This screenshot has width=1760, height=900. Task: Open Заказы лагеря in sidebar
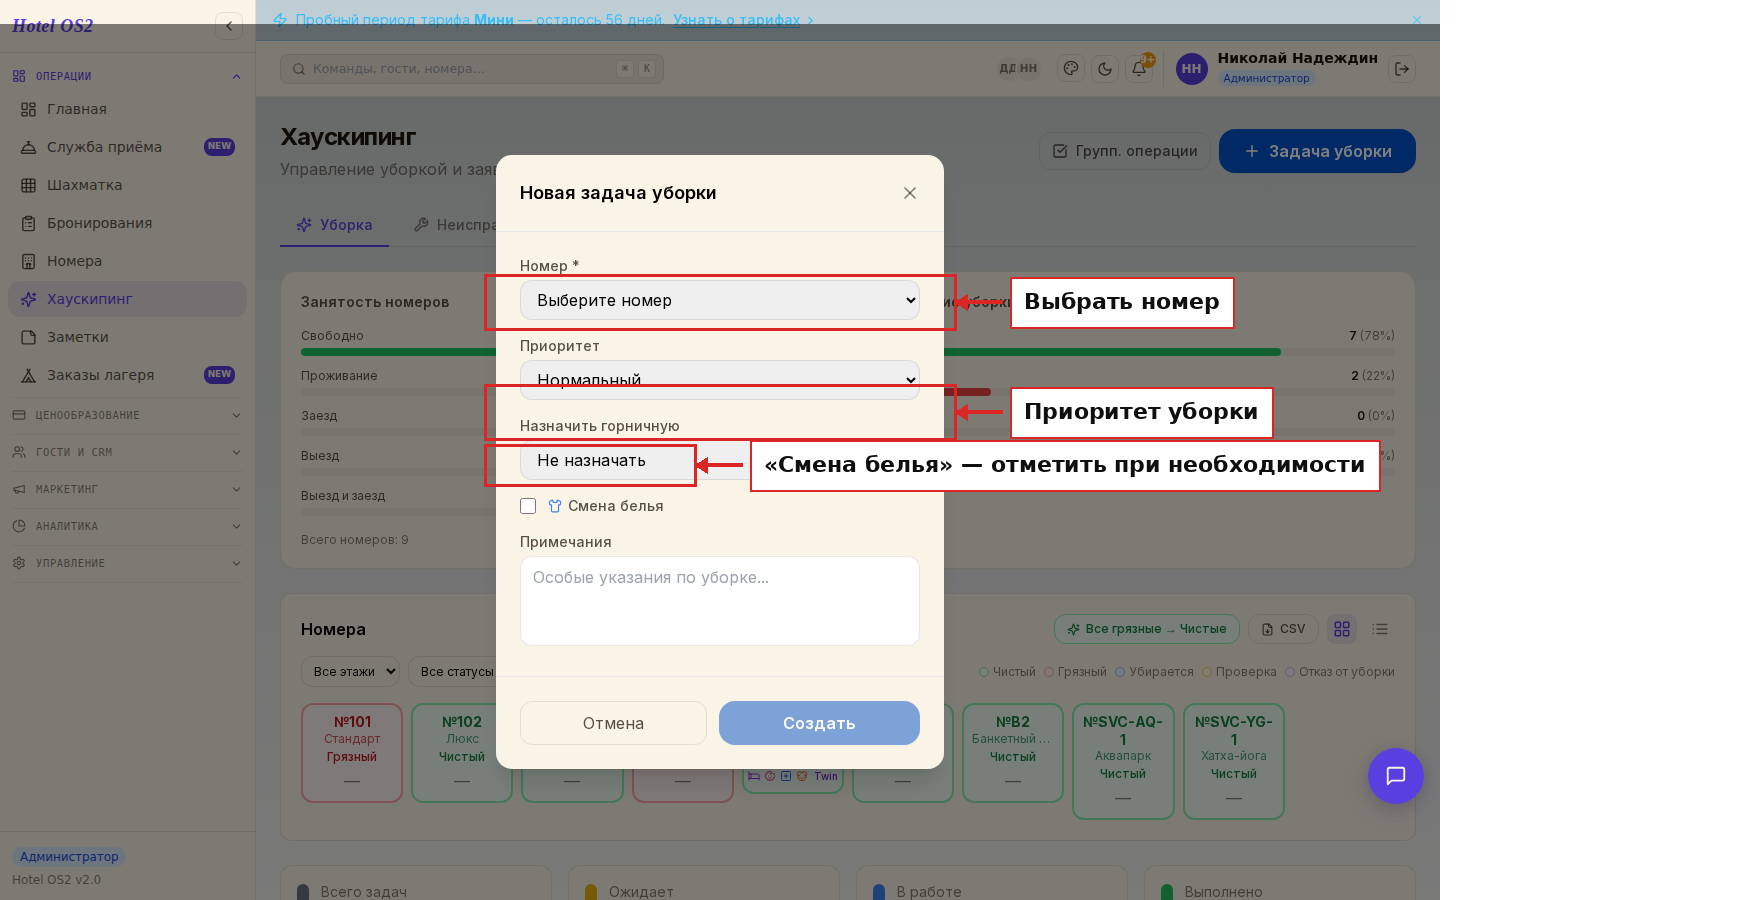click(127, 375)
